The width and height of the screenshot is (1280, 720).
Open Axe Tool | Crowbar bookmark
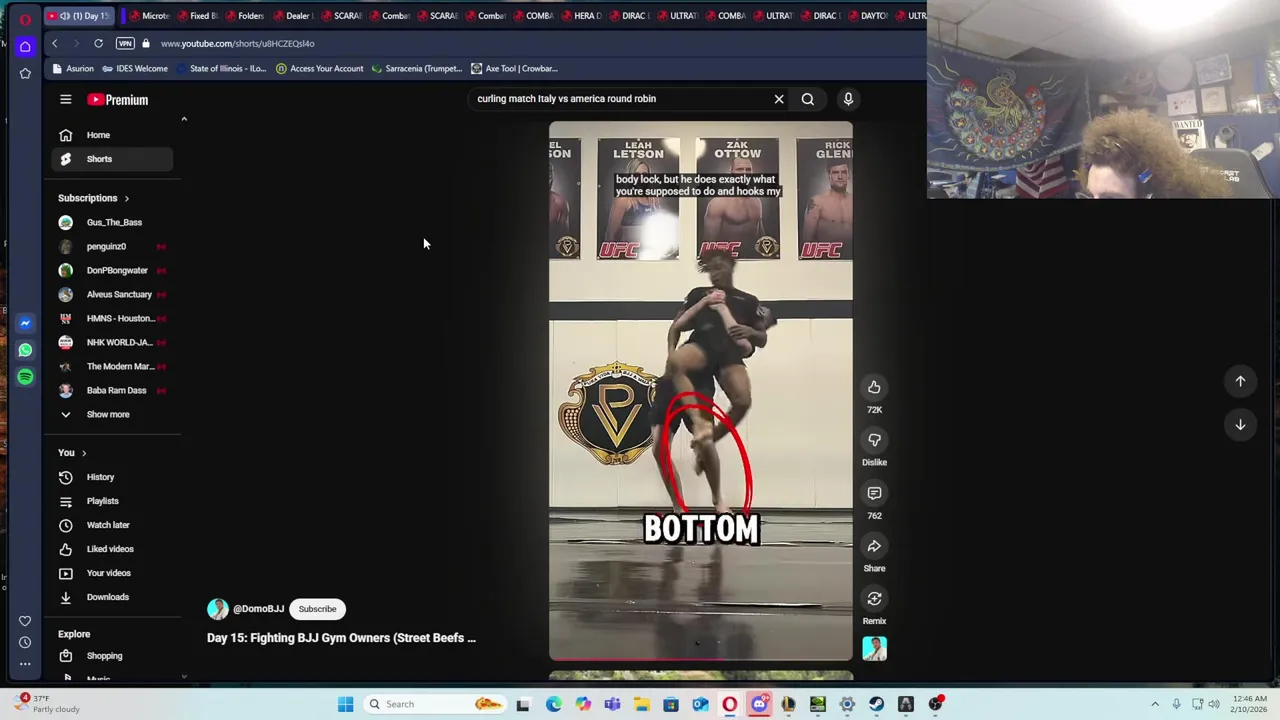click(x=514, y=69)
